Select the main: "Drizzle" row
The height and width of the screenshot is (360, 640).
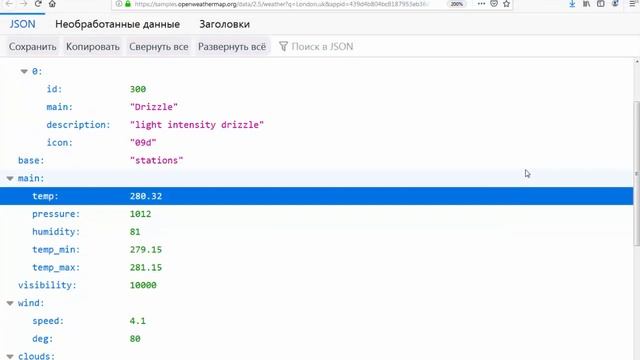pyautogui.click(x=317, y=107)
